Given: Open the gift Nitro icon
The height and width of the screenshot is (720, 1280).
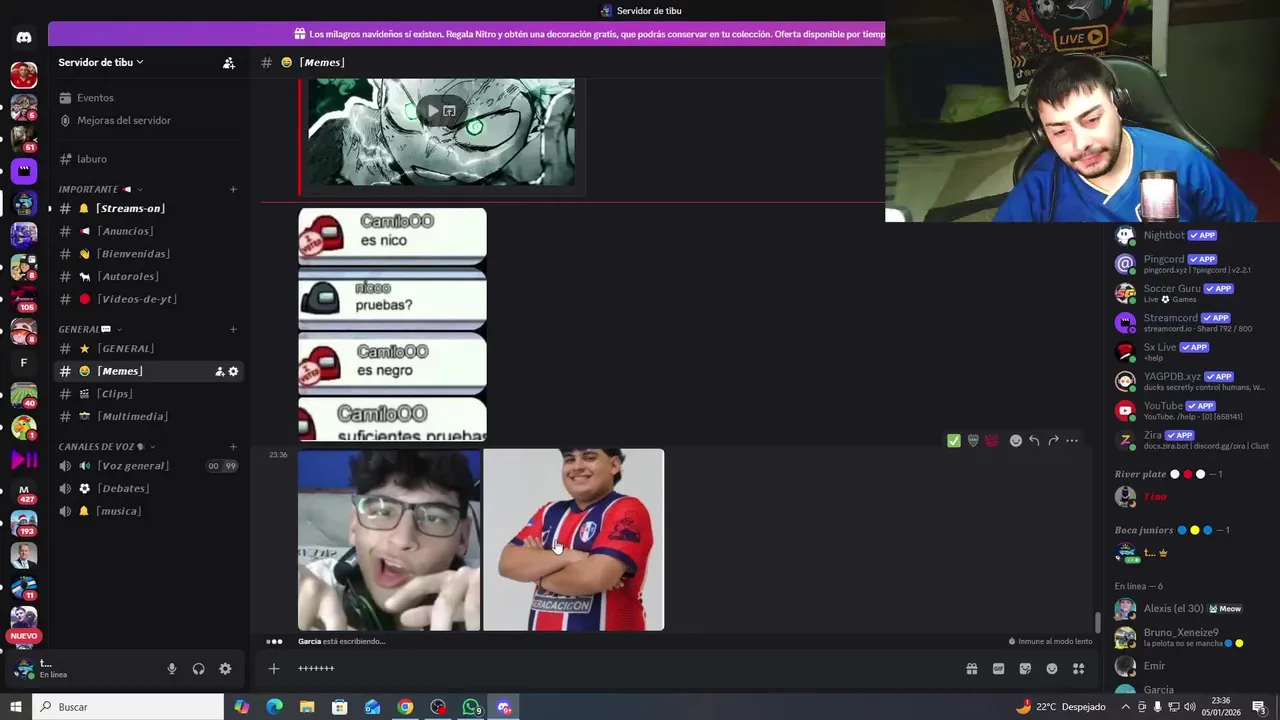Looking at the screenshot, I should pos(972,669).
